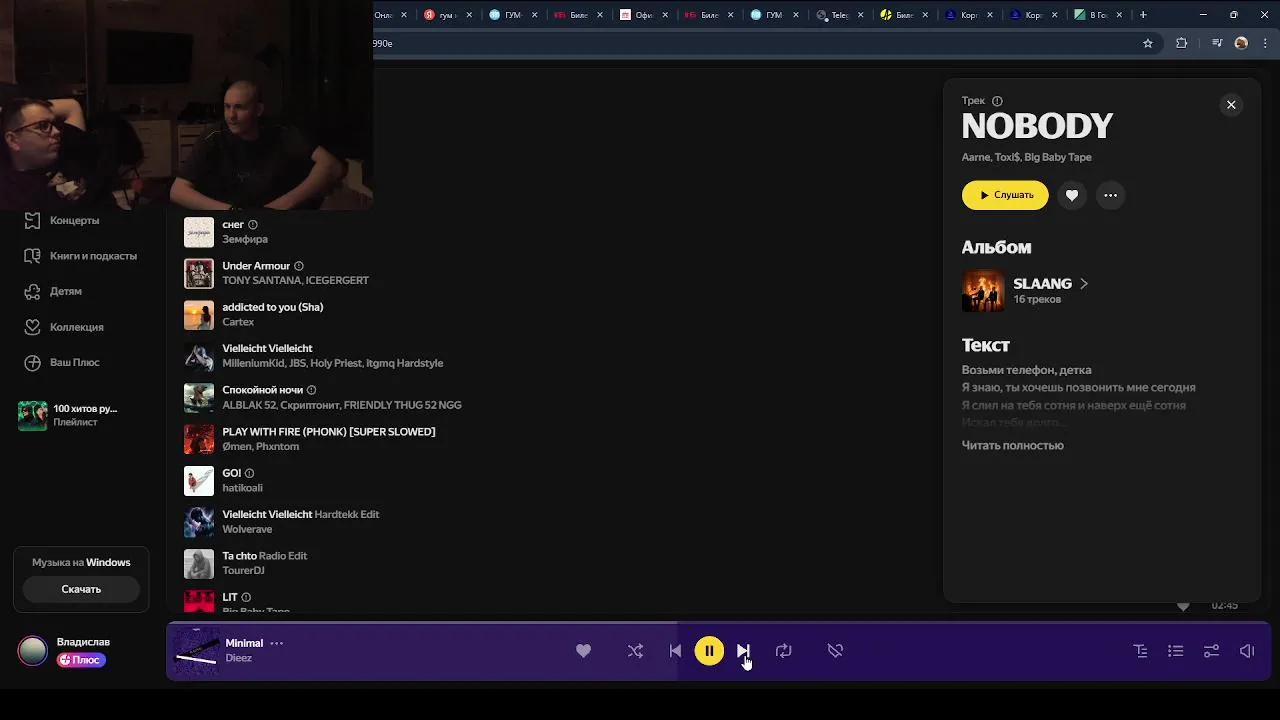Close the NOBODY track panel
This screenshot has width=1280, height=720.
point(1231,105)
